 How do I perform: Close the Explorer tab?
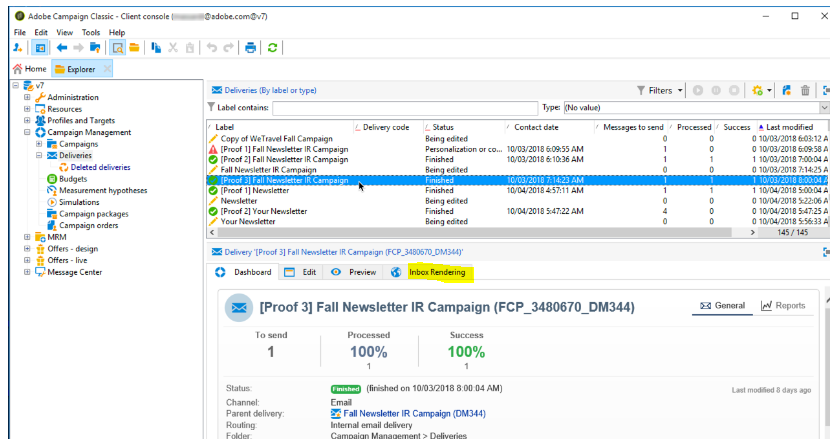tap(107, 69)
